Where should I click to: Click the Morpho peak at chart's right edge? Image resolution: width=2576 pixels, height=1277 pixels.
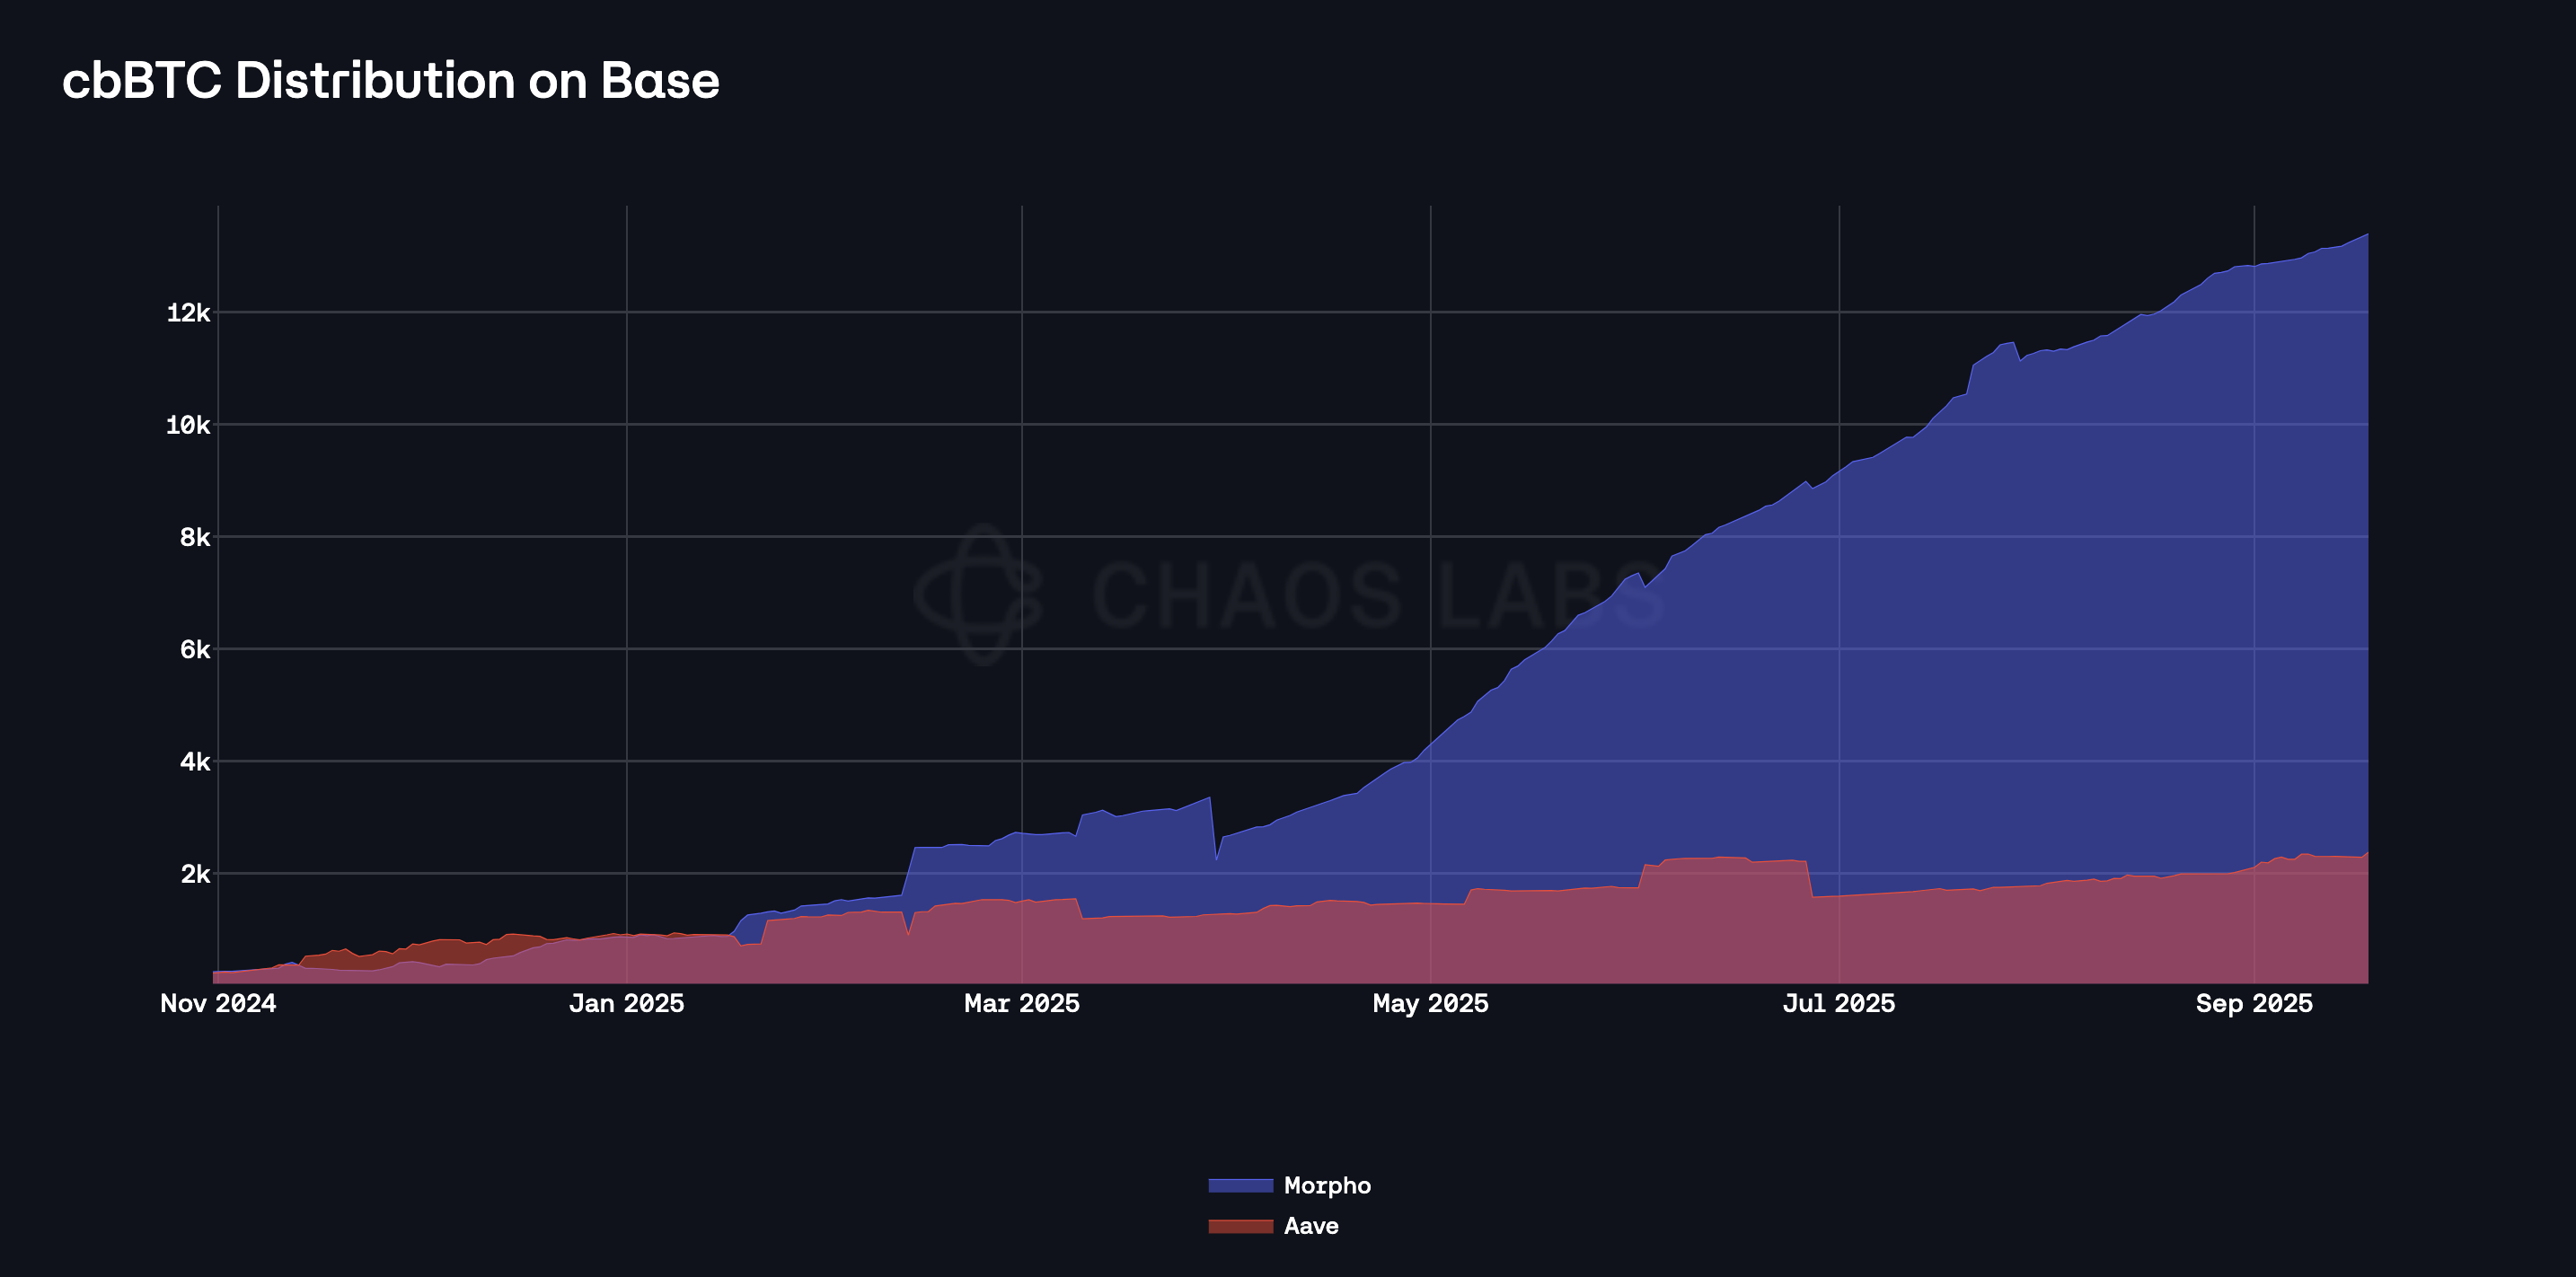pyautogui.click(x=2365, y=236)
